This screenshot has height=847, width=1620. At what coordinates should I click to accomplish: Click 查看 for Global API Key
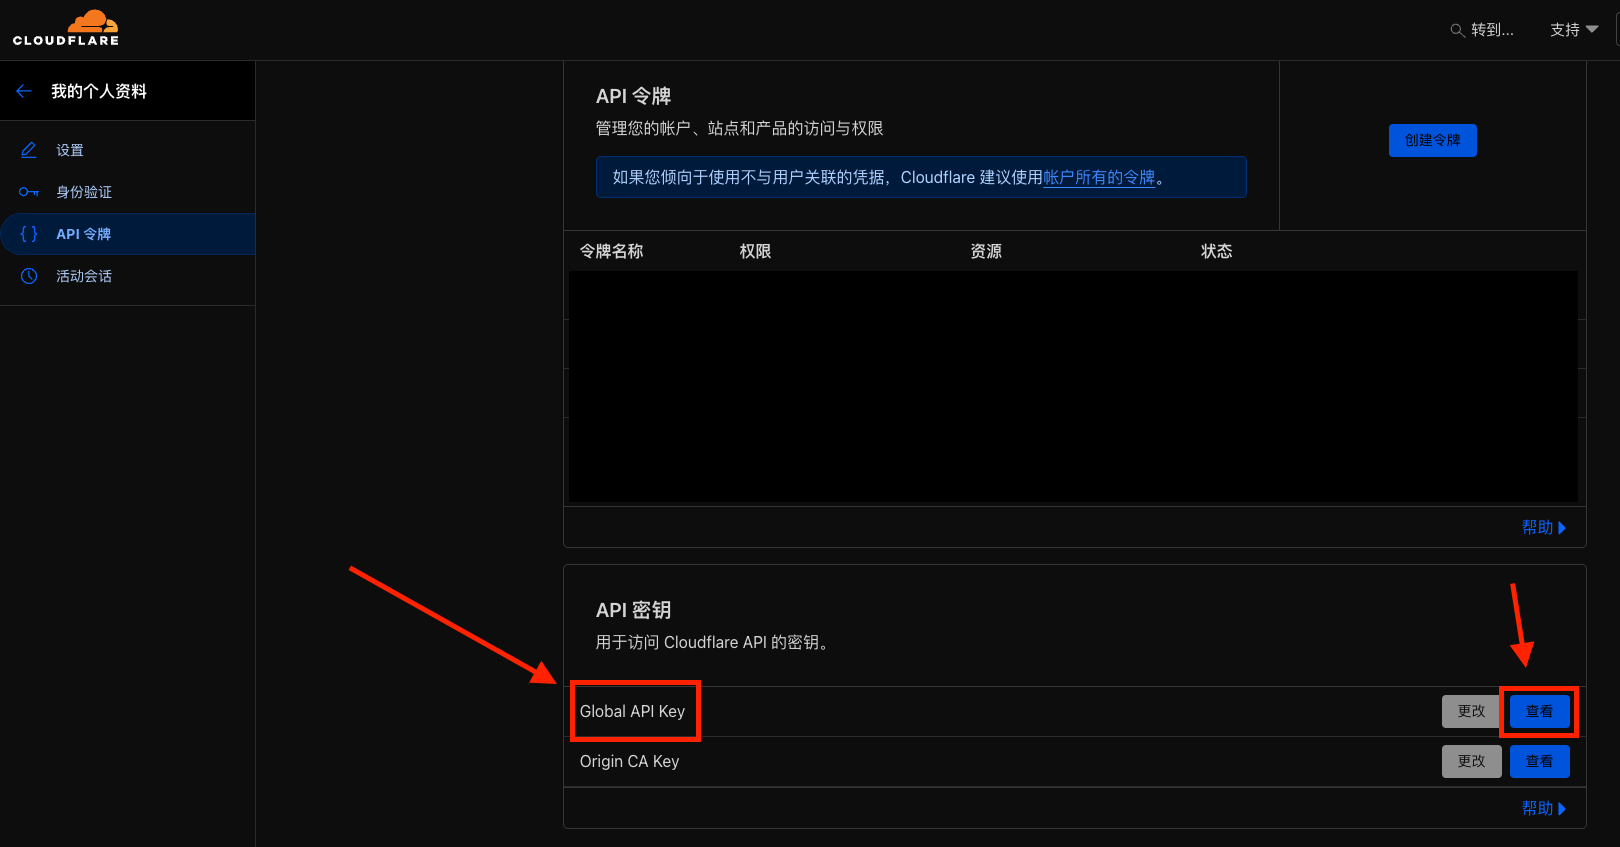pyautogui.click(x=1539, y=711)
